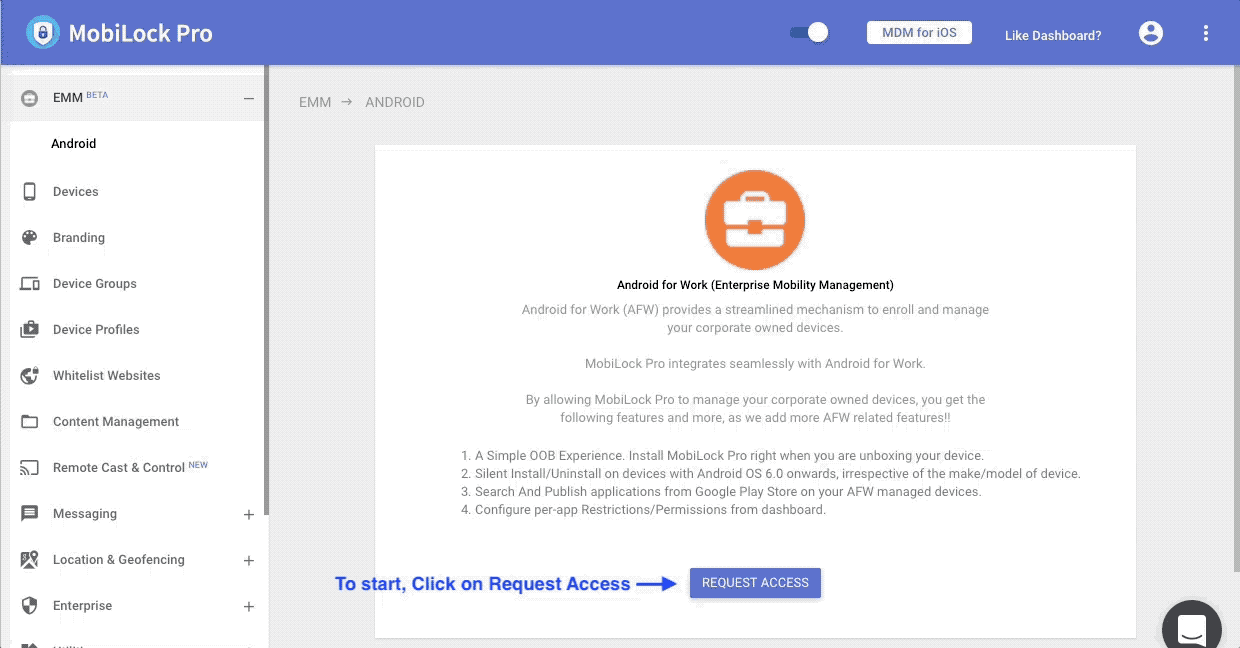Screen dimensions: 1240x648
Task: Click the Enterprise shield icon
Action: (x=30, y=606)
